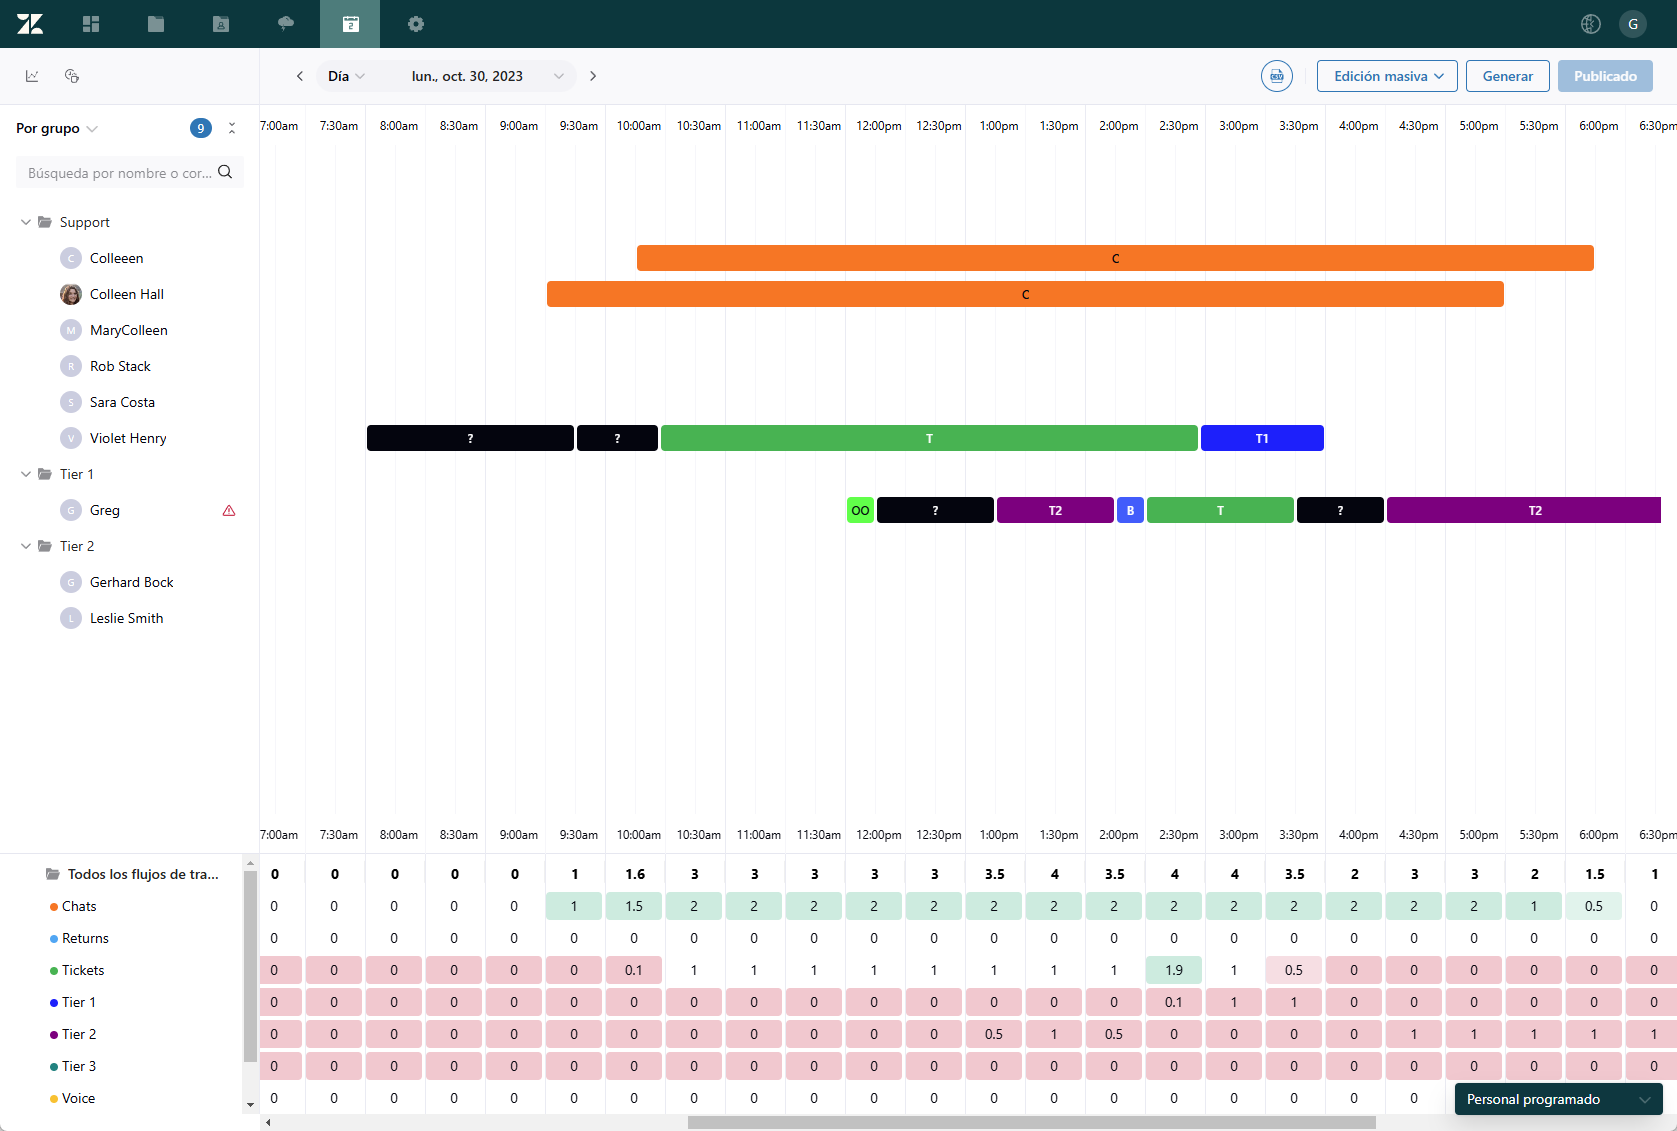
Task: Select agent Rob Stack
Action: [x=120, y=366]
